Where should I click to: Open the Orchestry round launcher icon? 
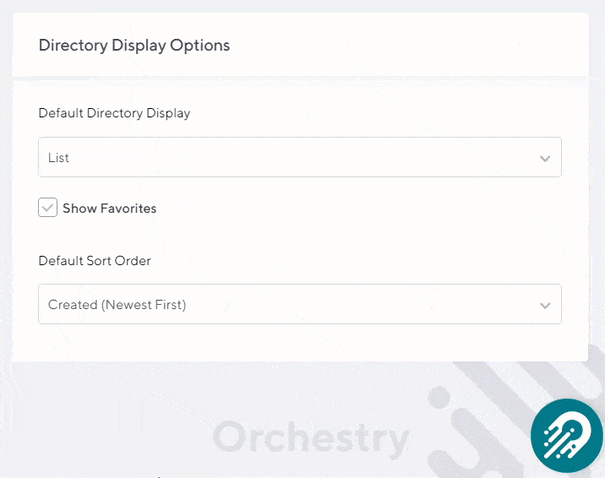click(x=566, y=434)
